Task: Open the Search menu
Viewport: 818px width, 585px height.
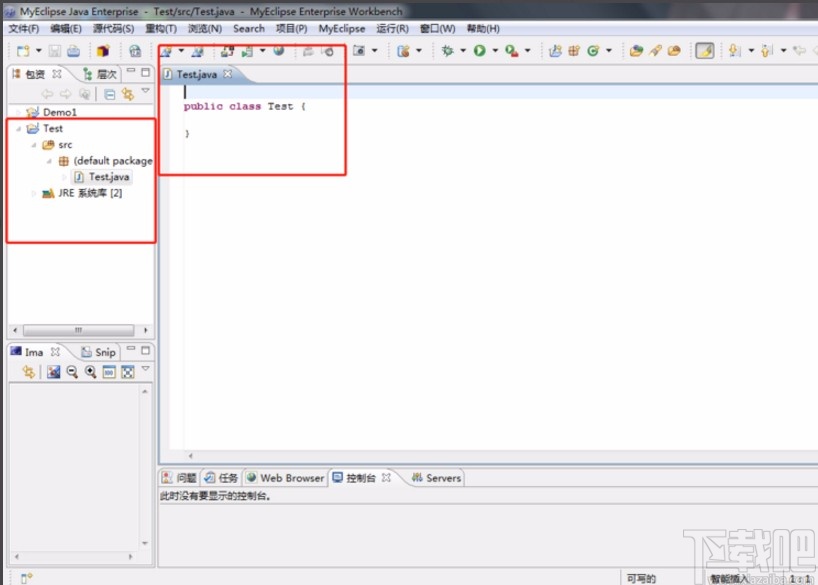Action: 249,29
